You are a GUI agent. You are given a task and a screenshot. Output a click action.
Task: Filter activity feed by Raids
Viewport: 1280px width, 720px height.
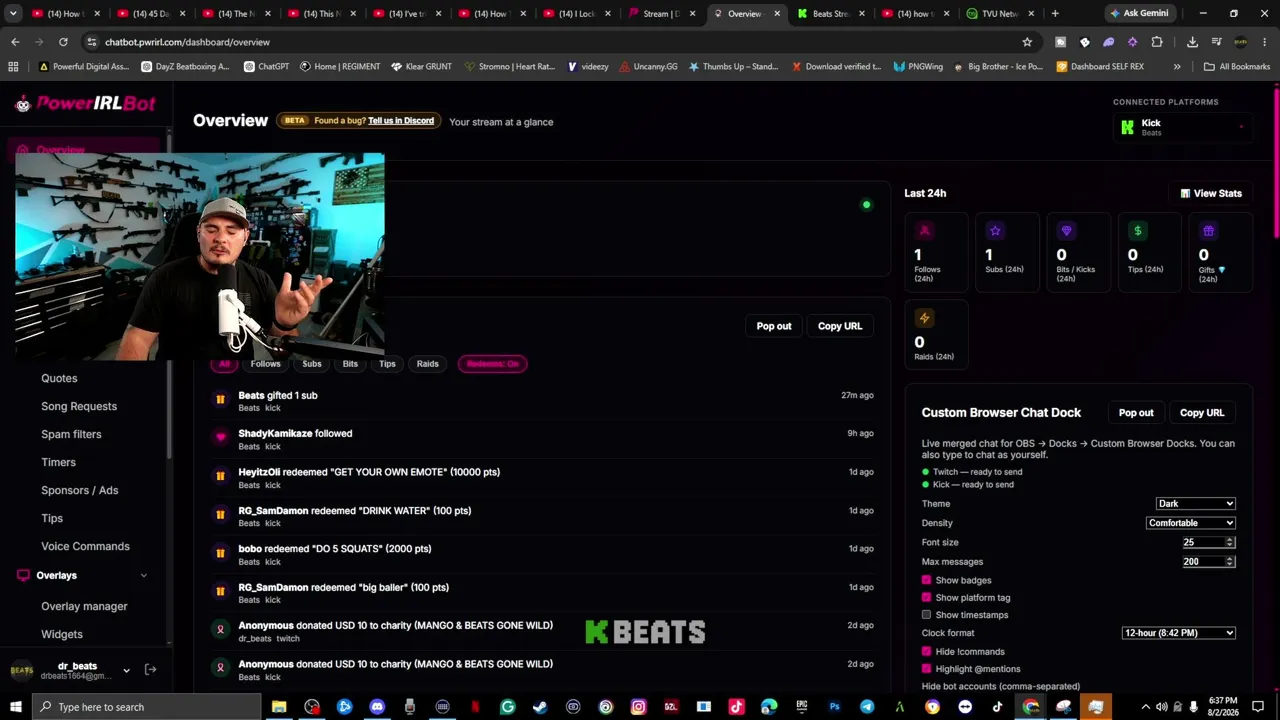pos(428,364)
